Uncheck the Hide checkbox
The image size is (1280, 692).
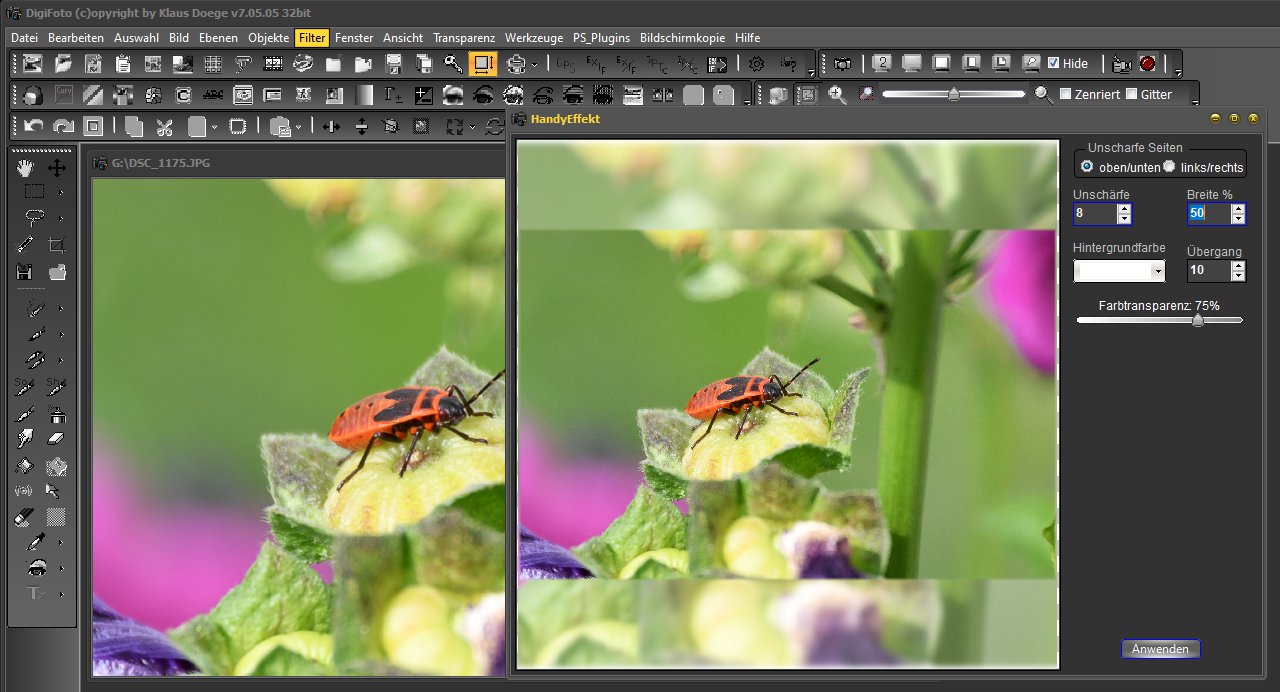1053,64
